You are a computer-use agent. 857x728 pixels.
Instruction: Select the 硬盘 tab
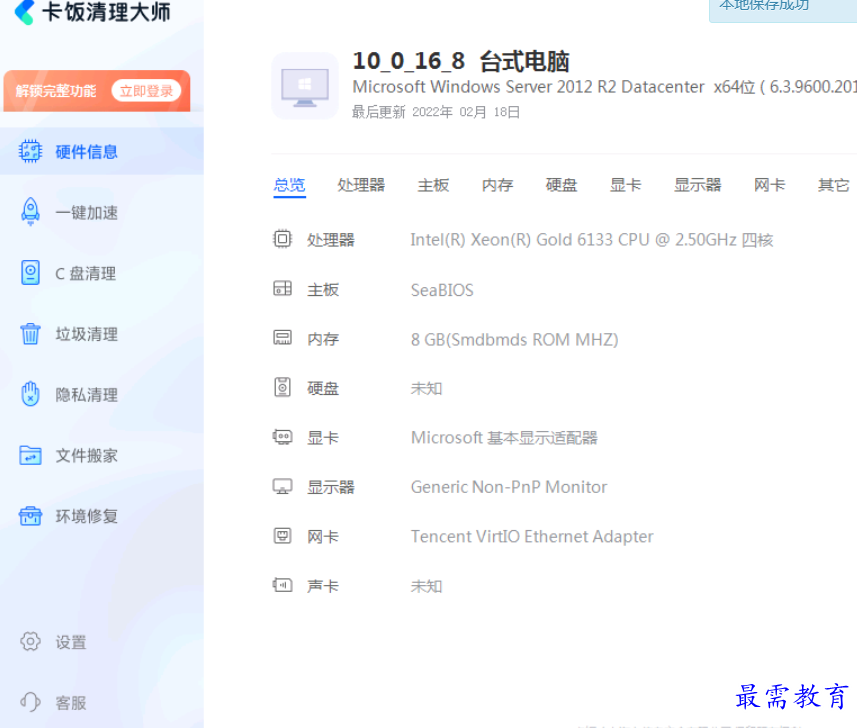561,185
